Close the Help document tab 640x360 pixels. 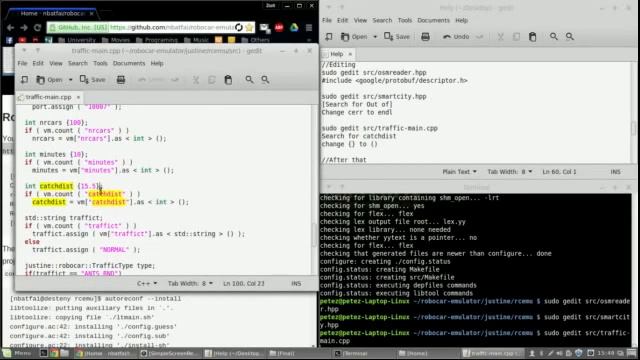tap(350, 54)
